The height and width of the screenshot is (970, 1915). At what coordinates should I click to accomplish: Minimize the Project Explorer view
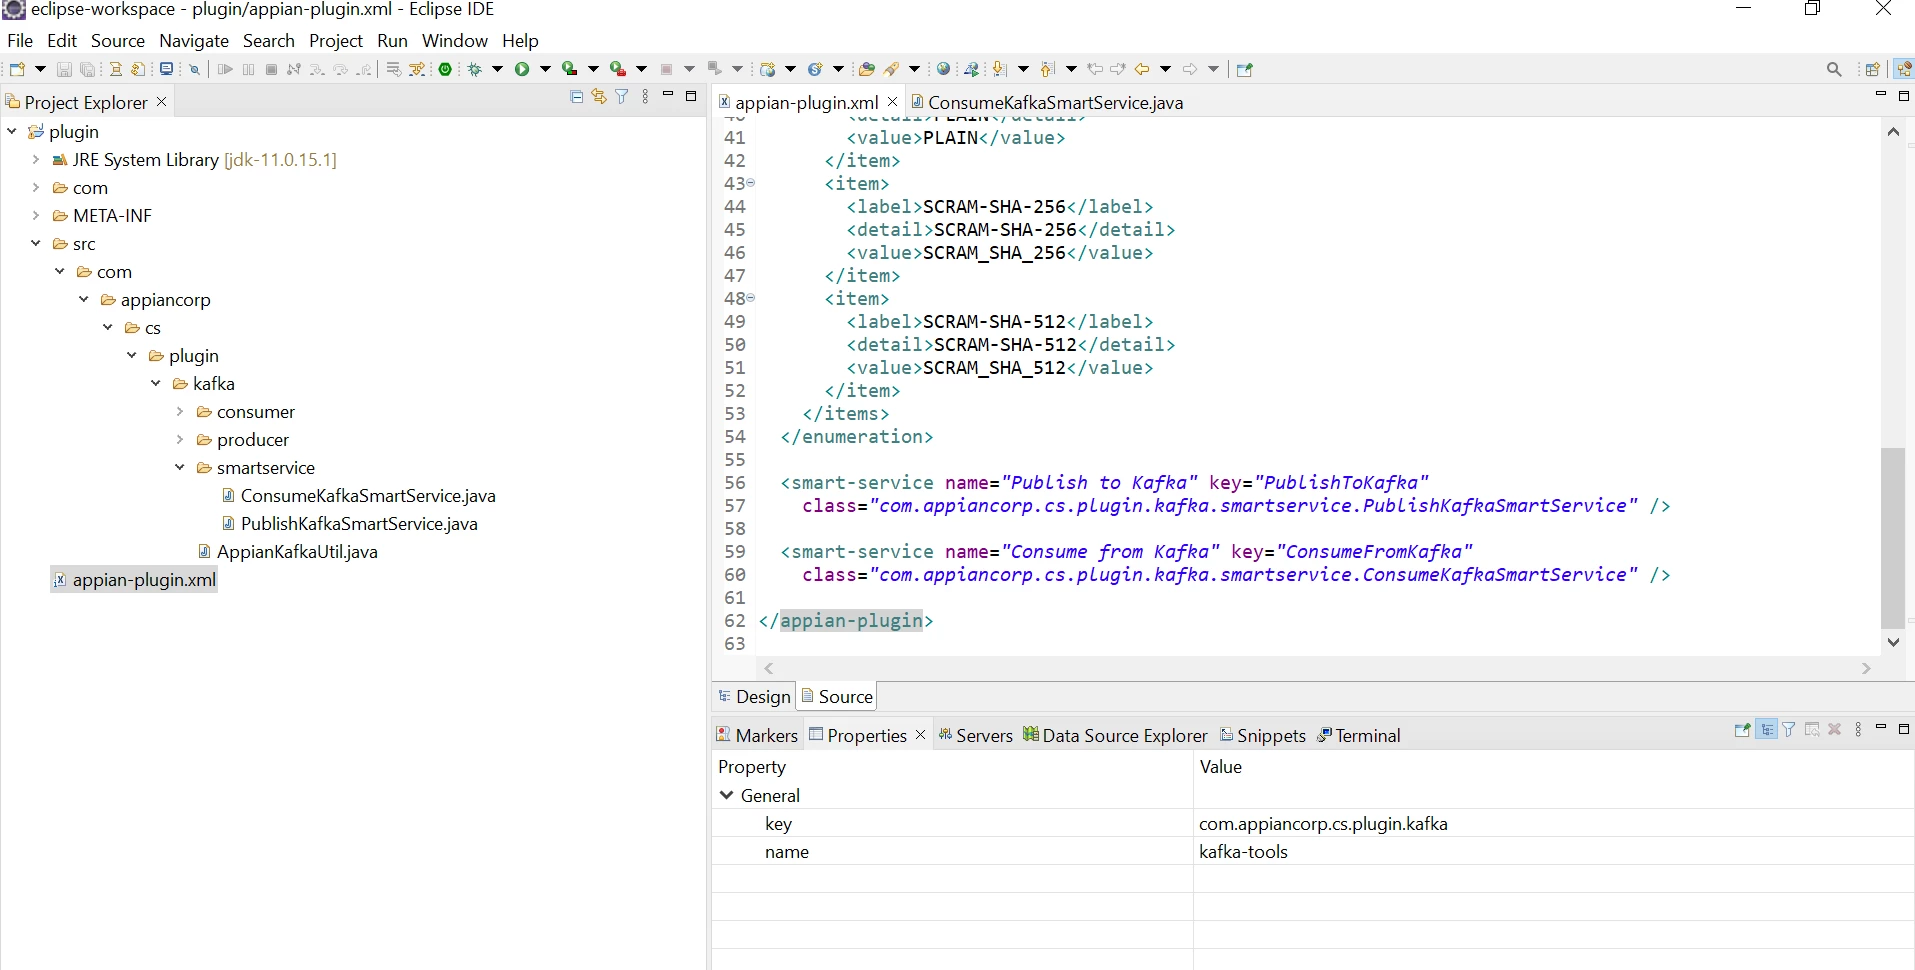[x=668, y=95]
